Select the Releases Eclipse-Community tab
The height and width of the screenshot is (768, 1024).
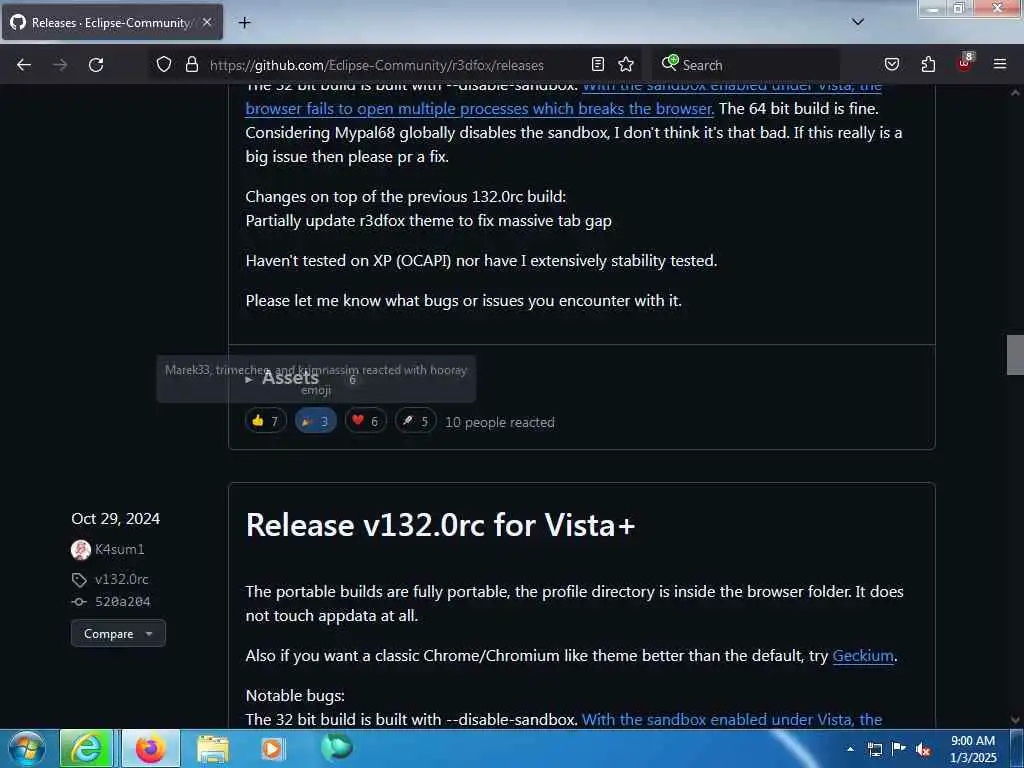click(112, 22)
